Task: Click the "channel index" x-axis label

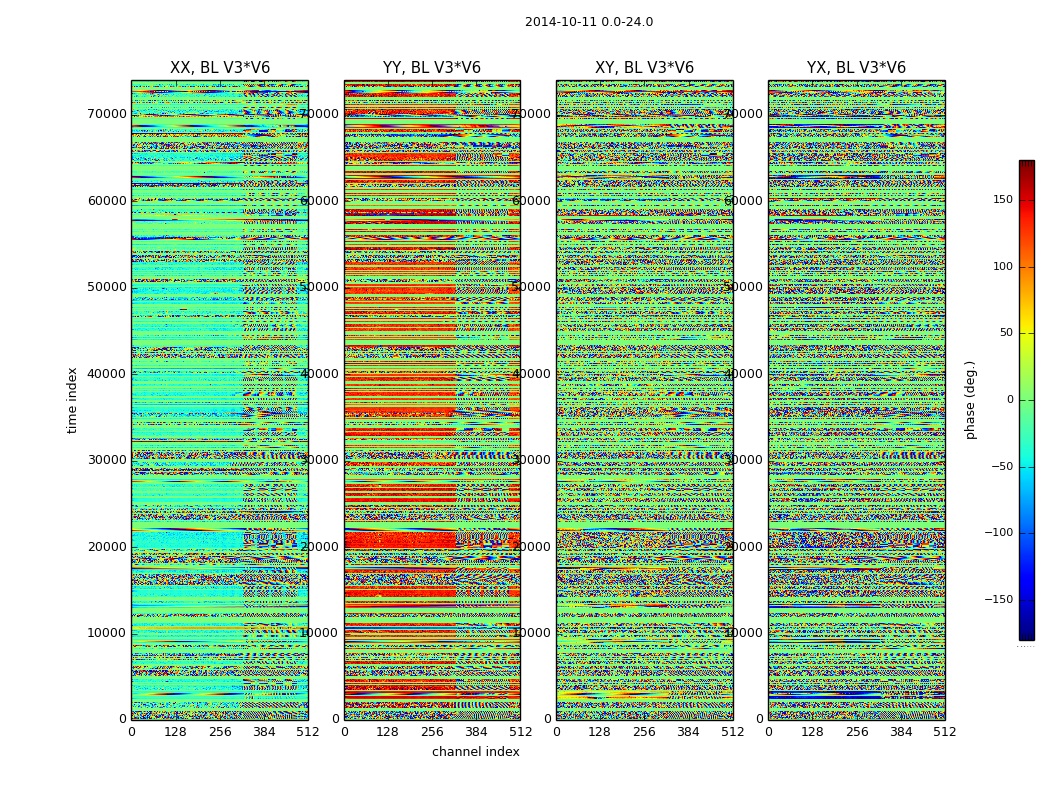Action: coord(475,752)
